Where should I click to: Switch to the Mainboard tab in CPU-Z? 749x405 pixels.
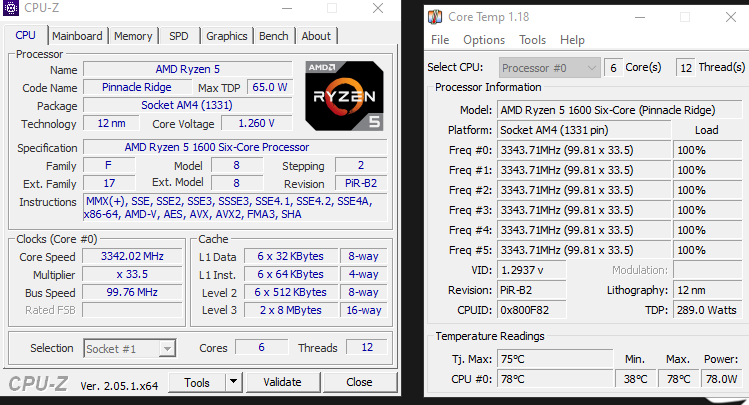pos(77,36)
